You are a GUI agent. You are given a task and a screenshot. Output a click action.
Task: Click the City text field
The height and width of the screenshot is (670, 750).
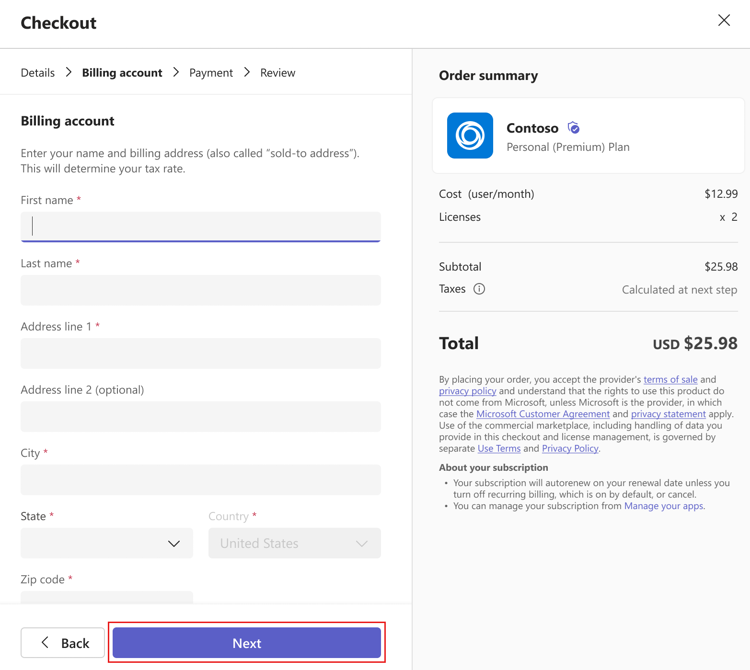200,480
